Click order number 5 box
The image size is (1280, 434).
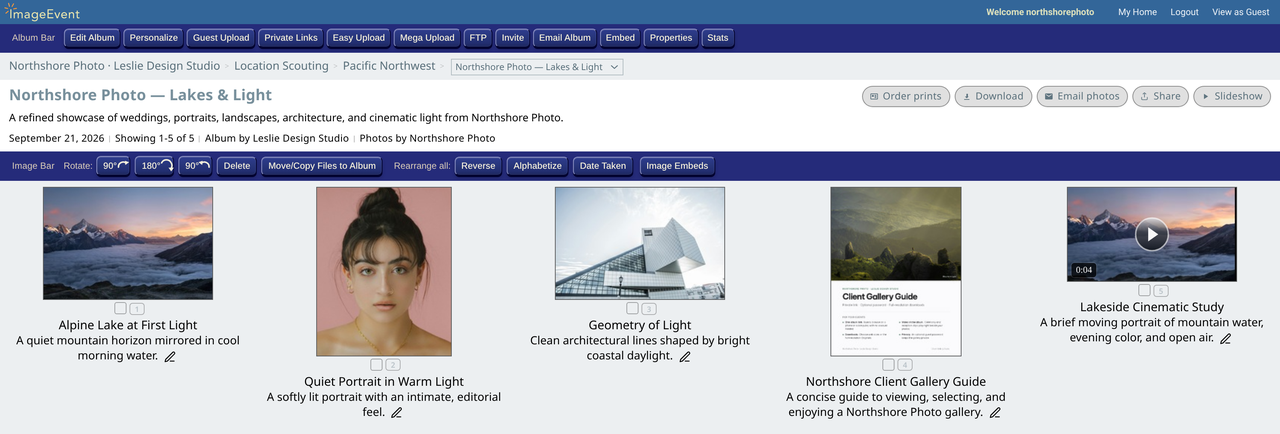tap(1161, 291)
